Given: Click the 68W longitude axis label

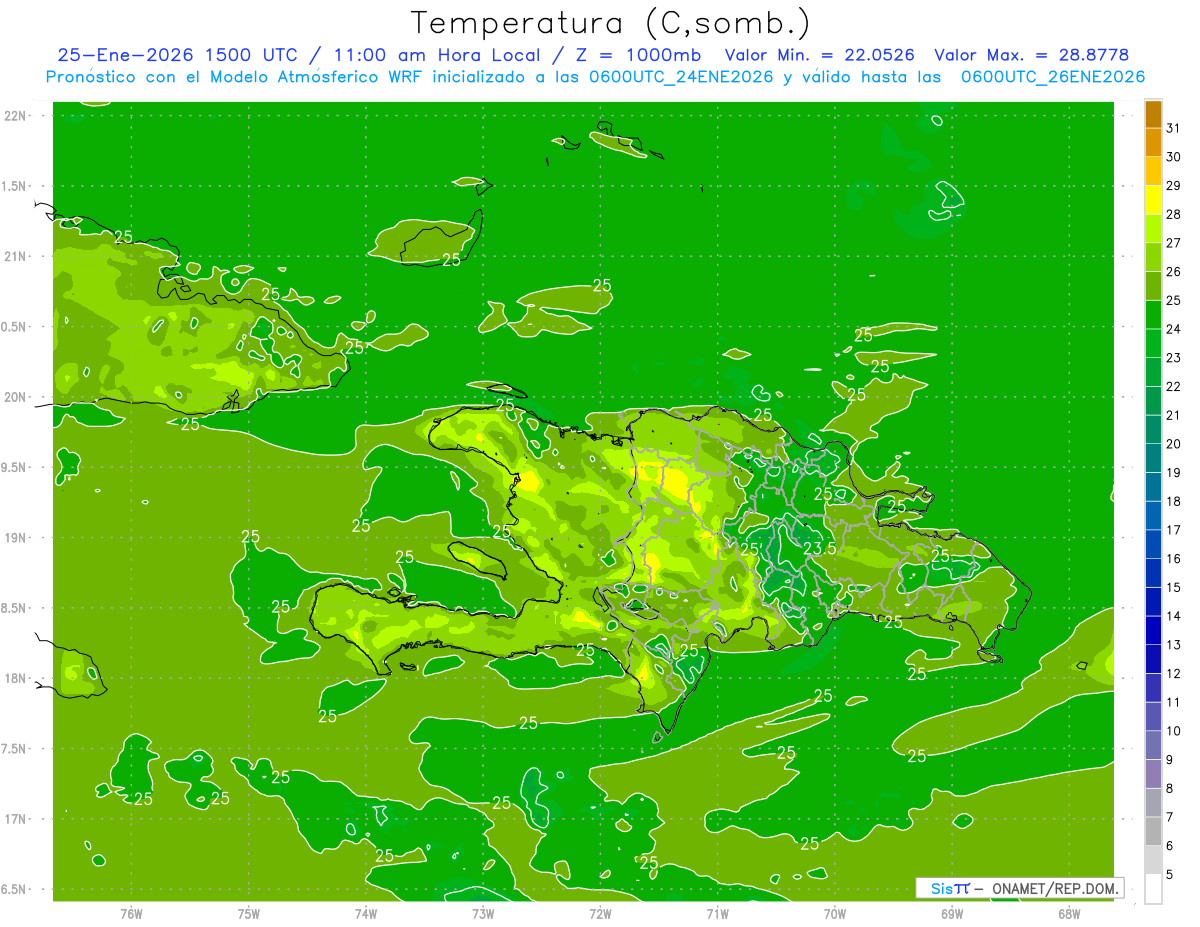Looking at the screenshot, I should (x=1068, y=913).
